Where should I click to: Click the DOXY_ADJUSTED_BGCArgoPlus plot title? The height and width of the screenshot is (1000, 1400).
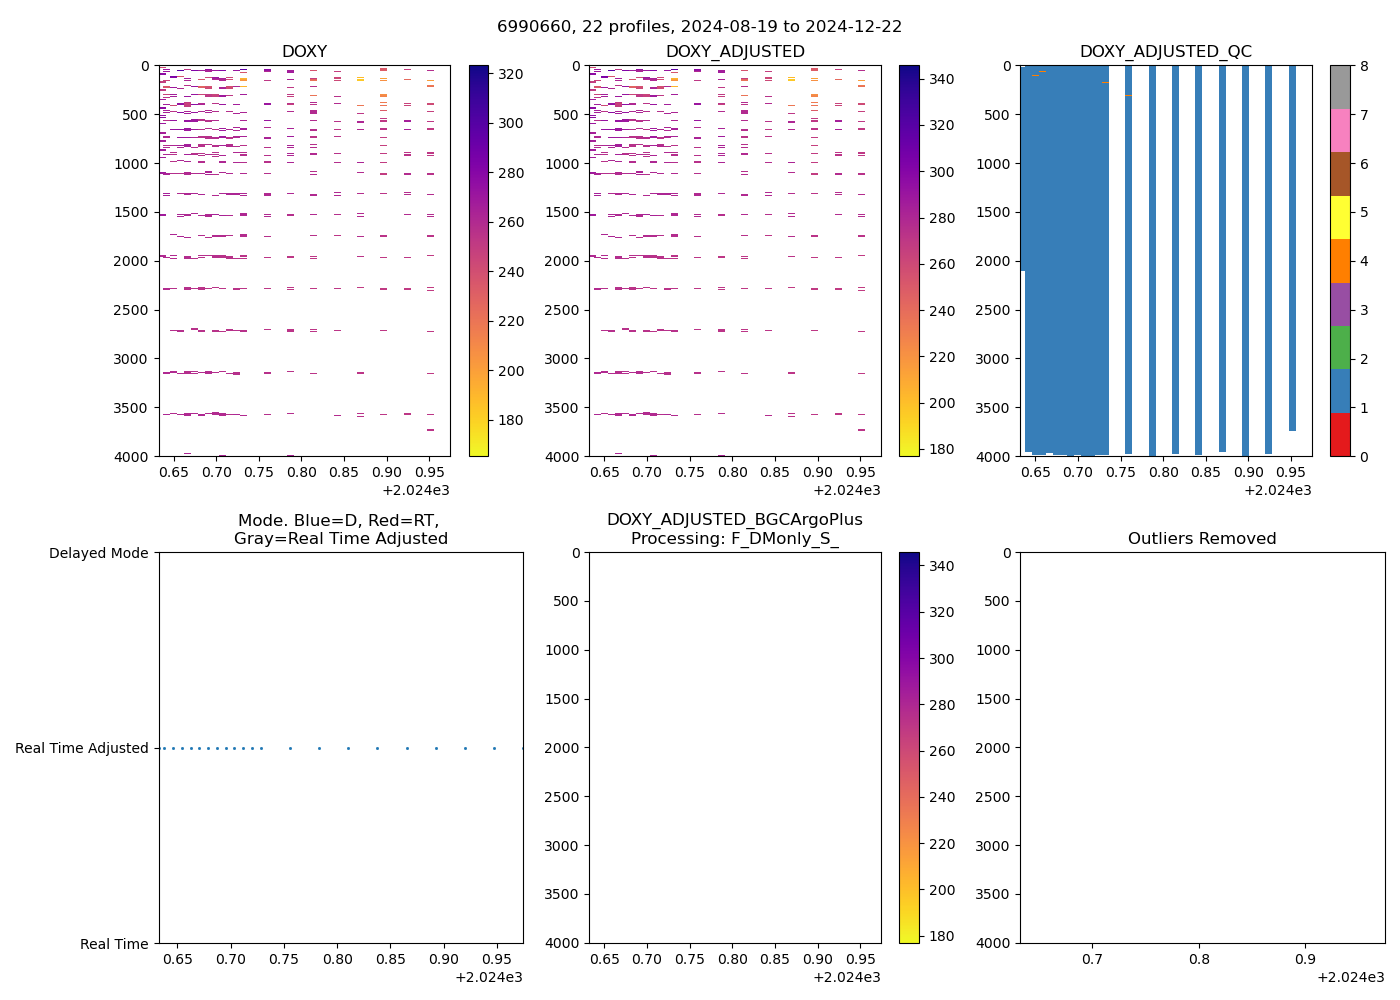tap(735, 520)
